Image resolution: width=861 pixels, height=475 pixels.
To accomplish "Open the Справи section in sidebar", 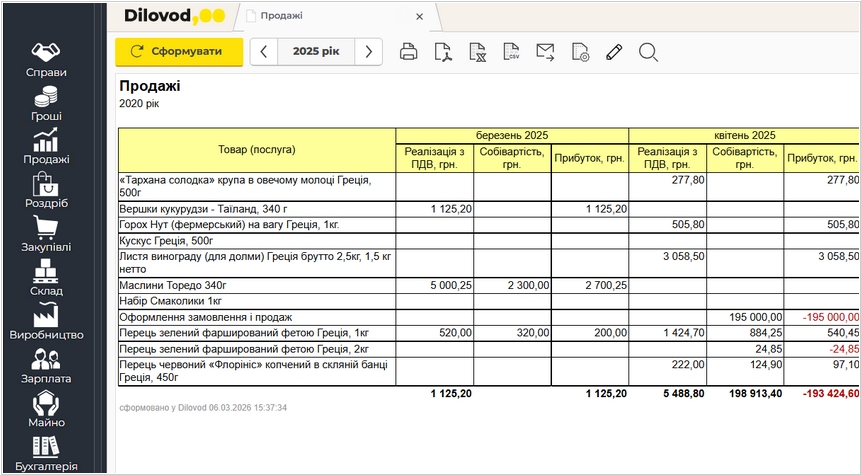I will click(x=46, y=60).
